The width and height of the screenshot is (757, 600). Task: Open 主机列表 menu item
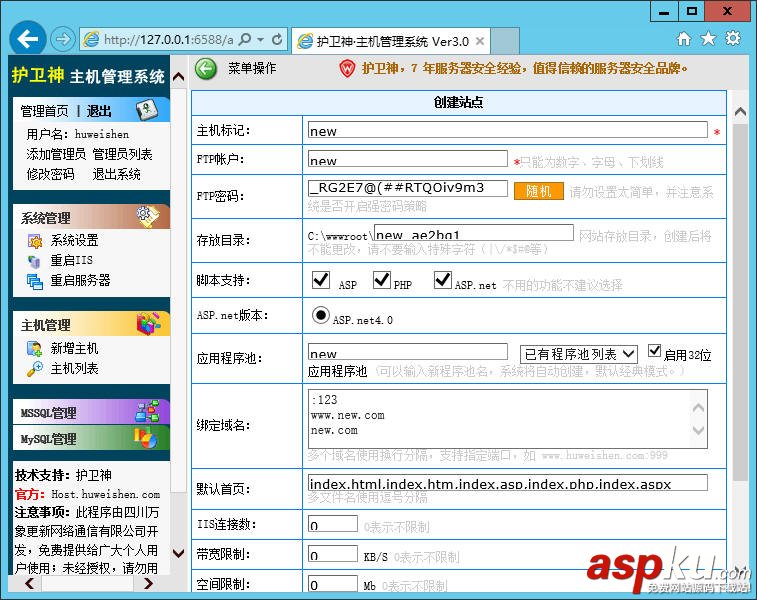click(74, 369)
